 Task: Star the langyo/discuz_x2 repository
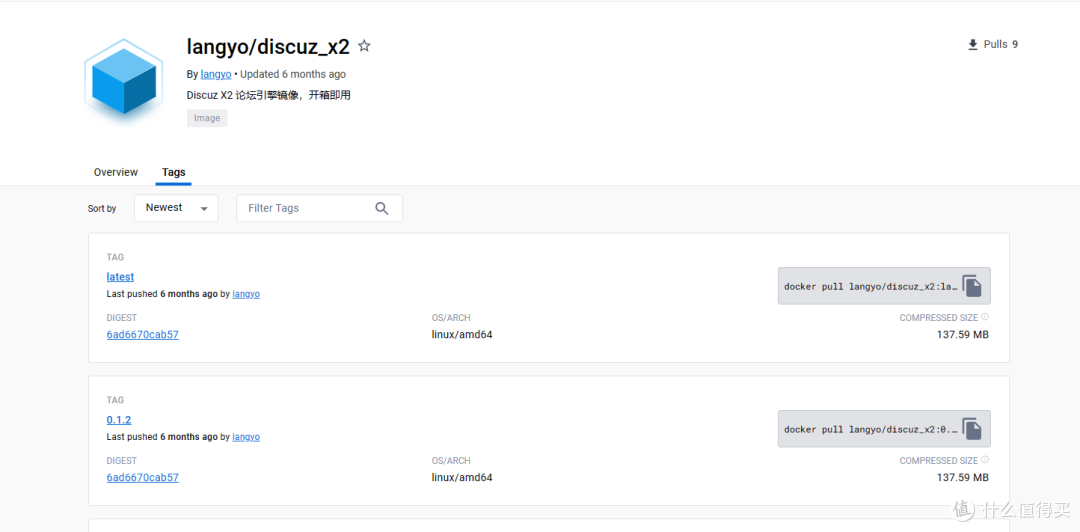coord(364,46)
